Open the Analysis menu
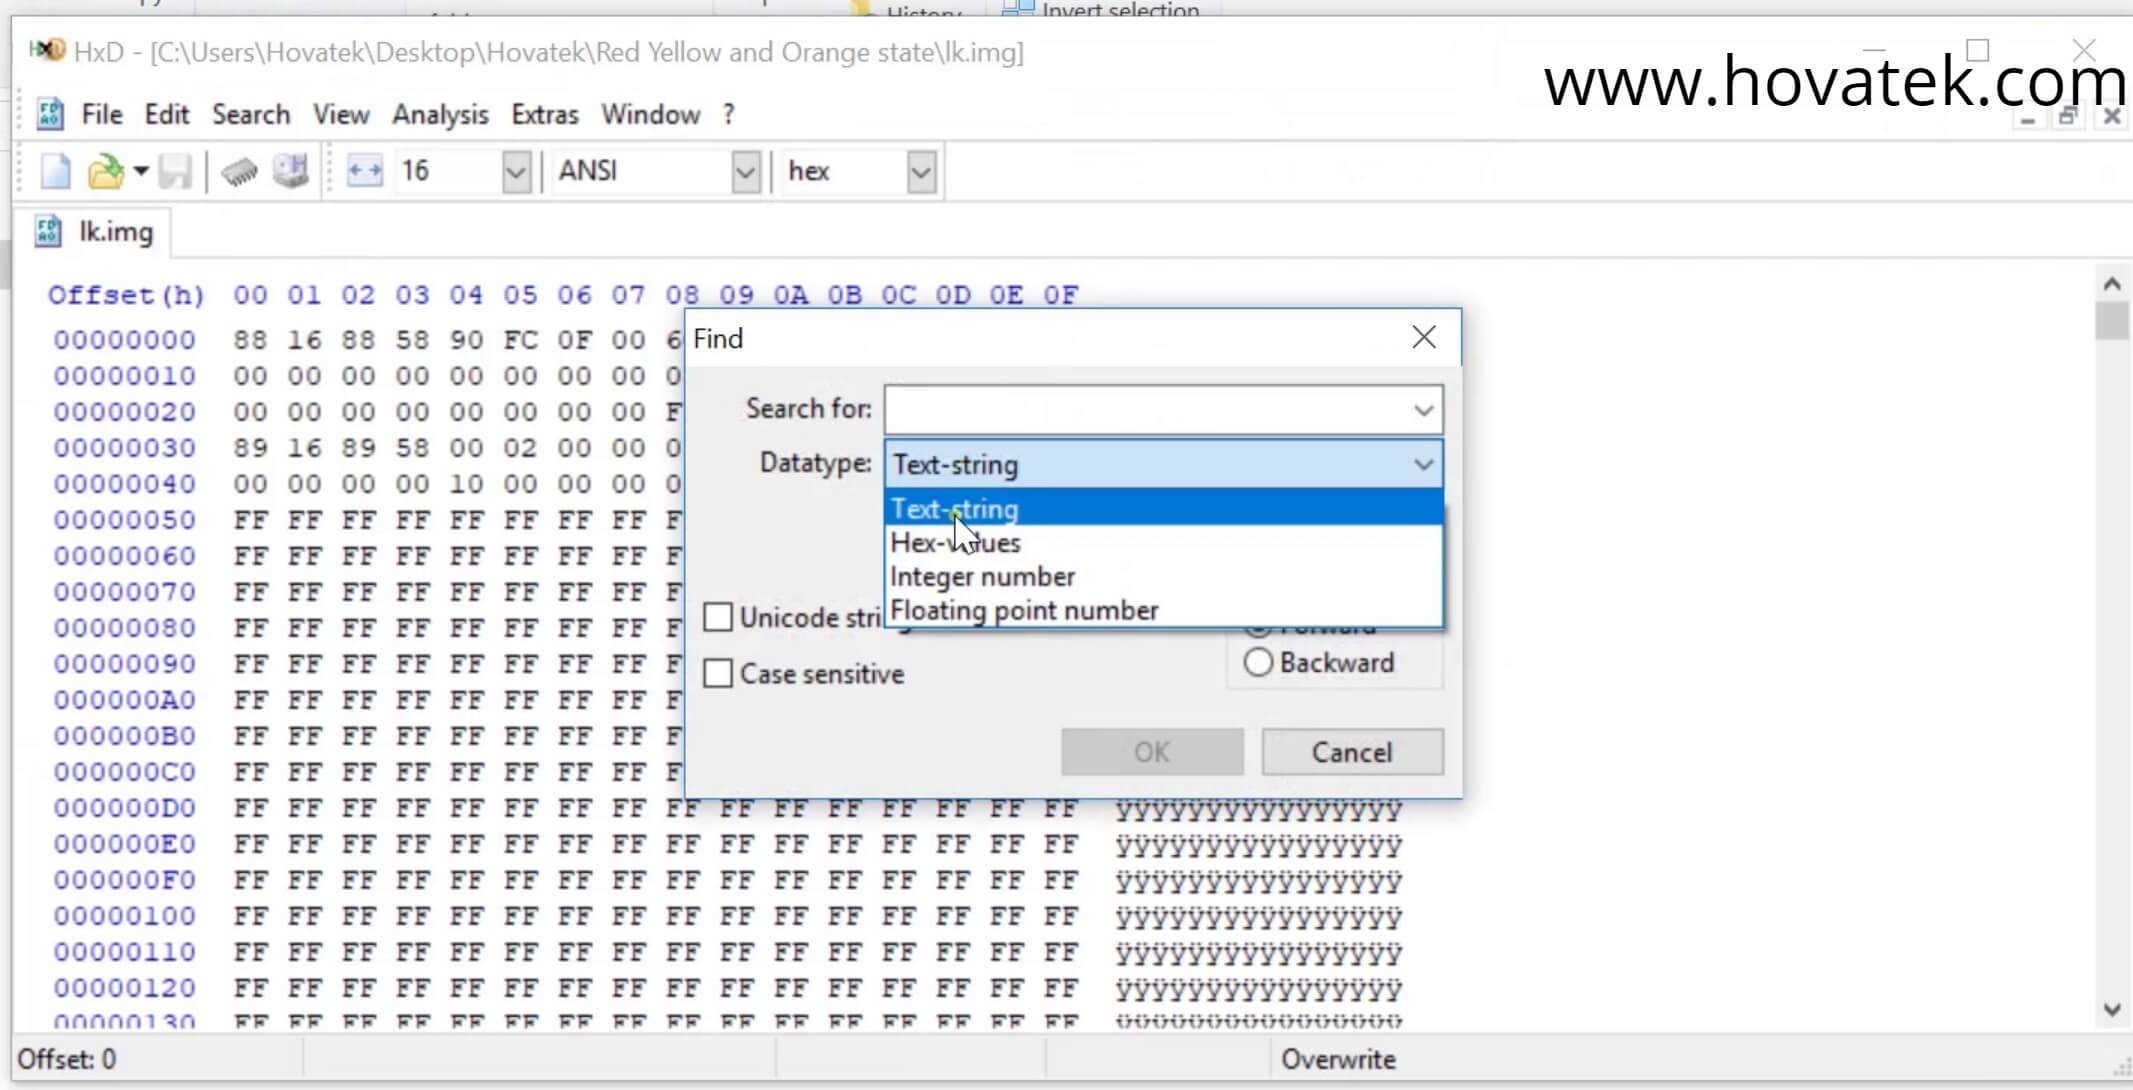 [439, 114]
